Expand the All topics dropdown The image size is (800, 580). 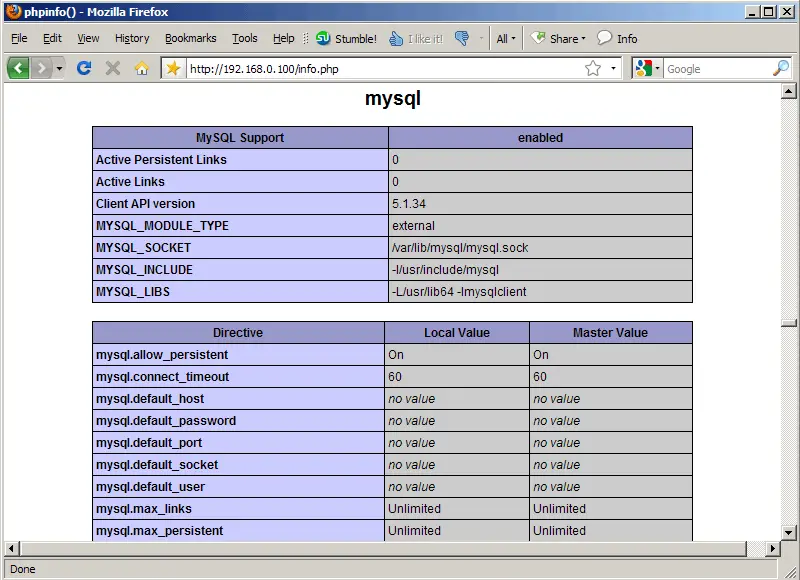[507, 38]
